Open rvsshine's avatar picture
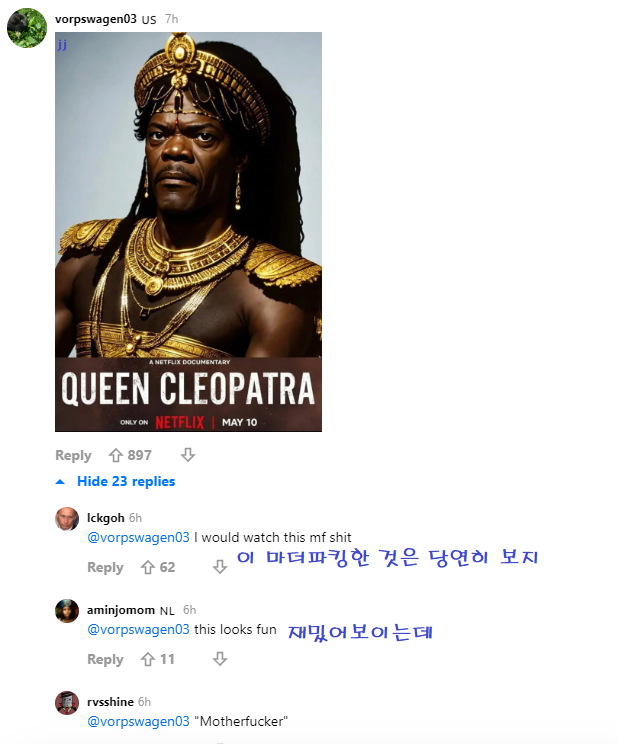618x744 pixels. tap(67, 703)
